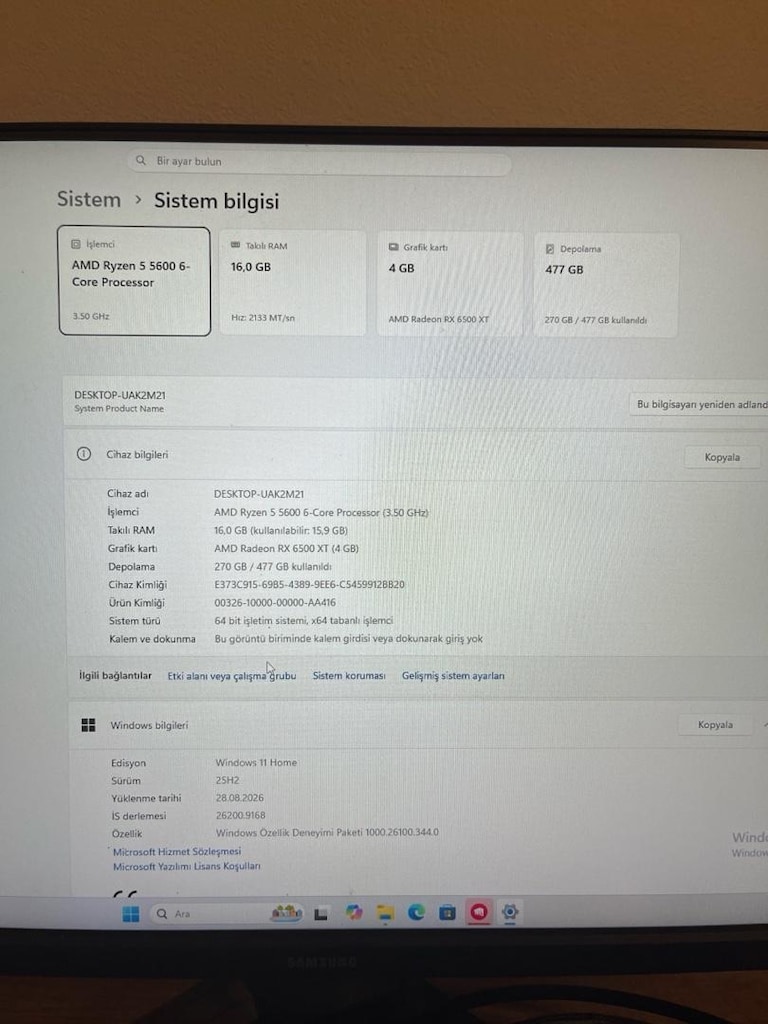
Task: Select the Grafik kartı 4 GB card
Action: pyautogui.click(x=450, y=284)
